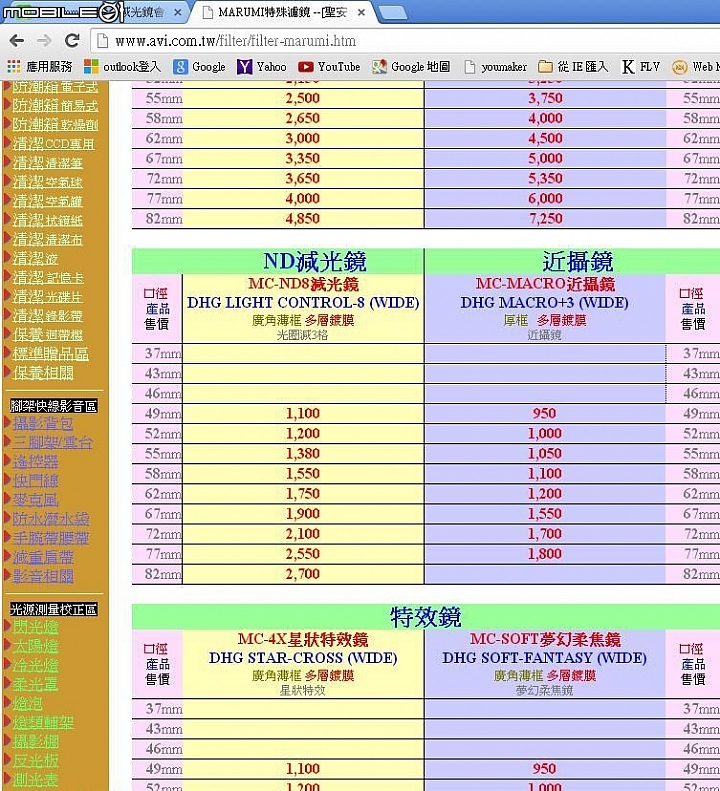Open the 手腕帶腰帶 link

(50, 538)
